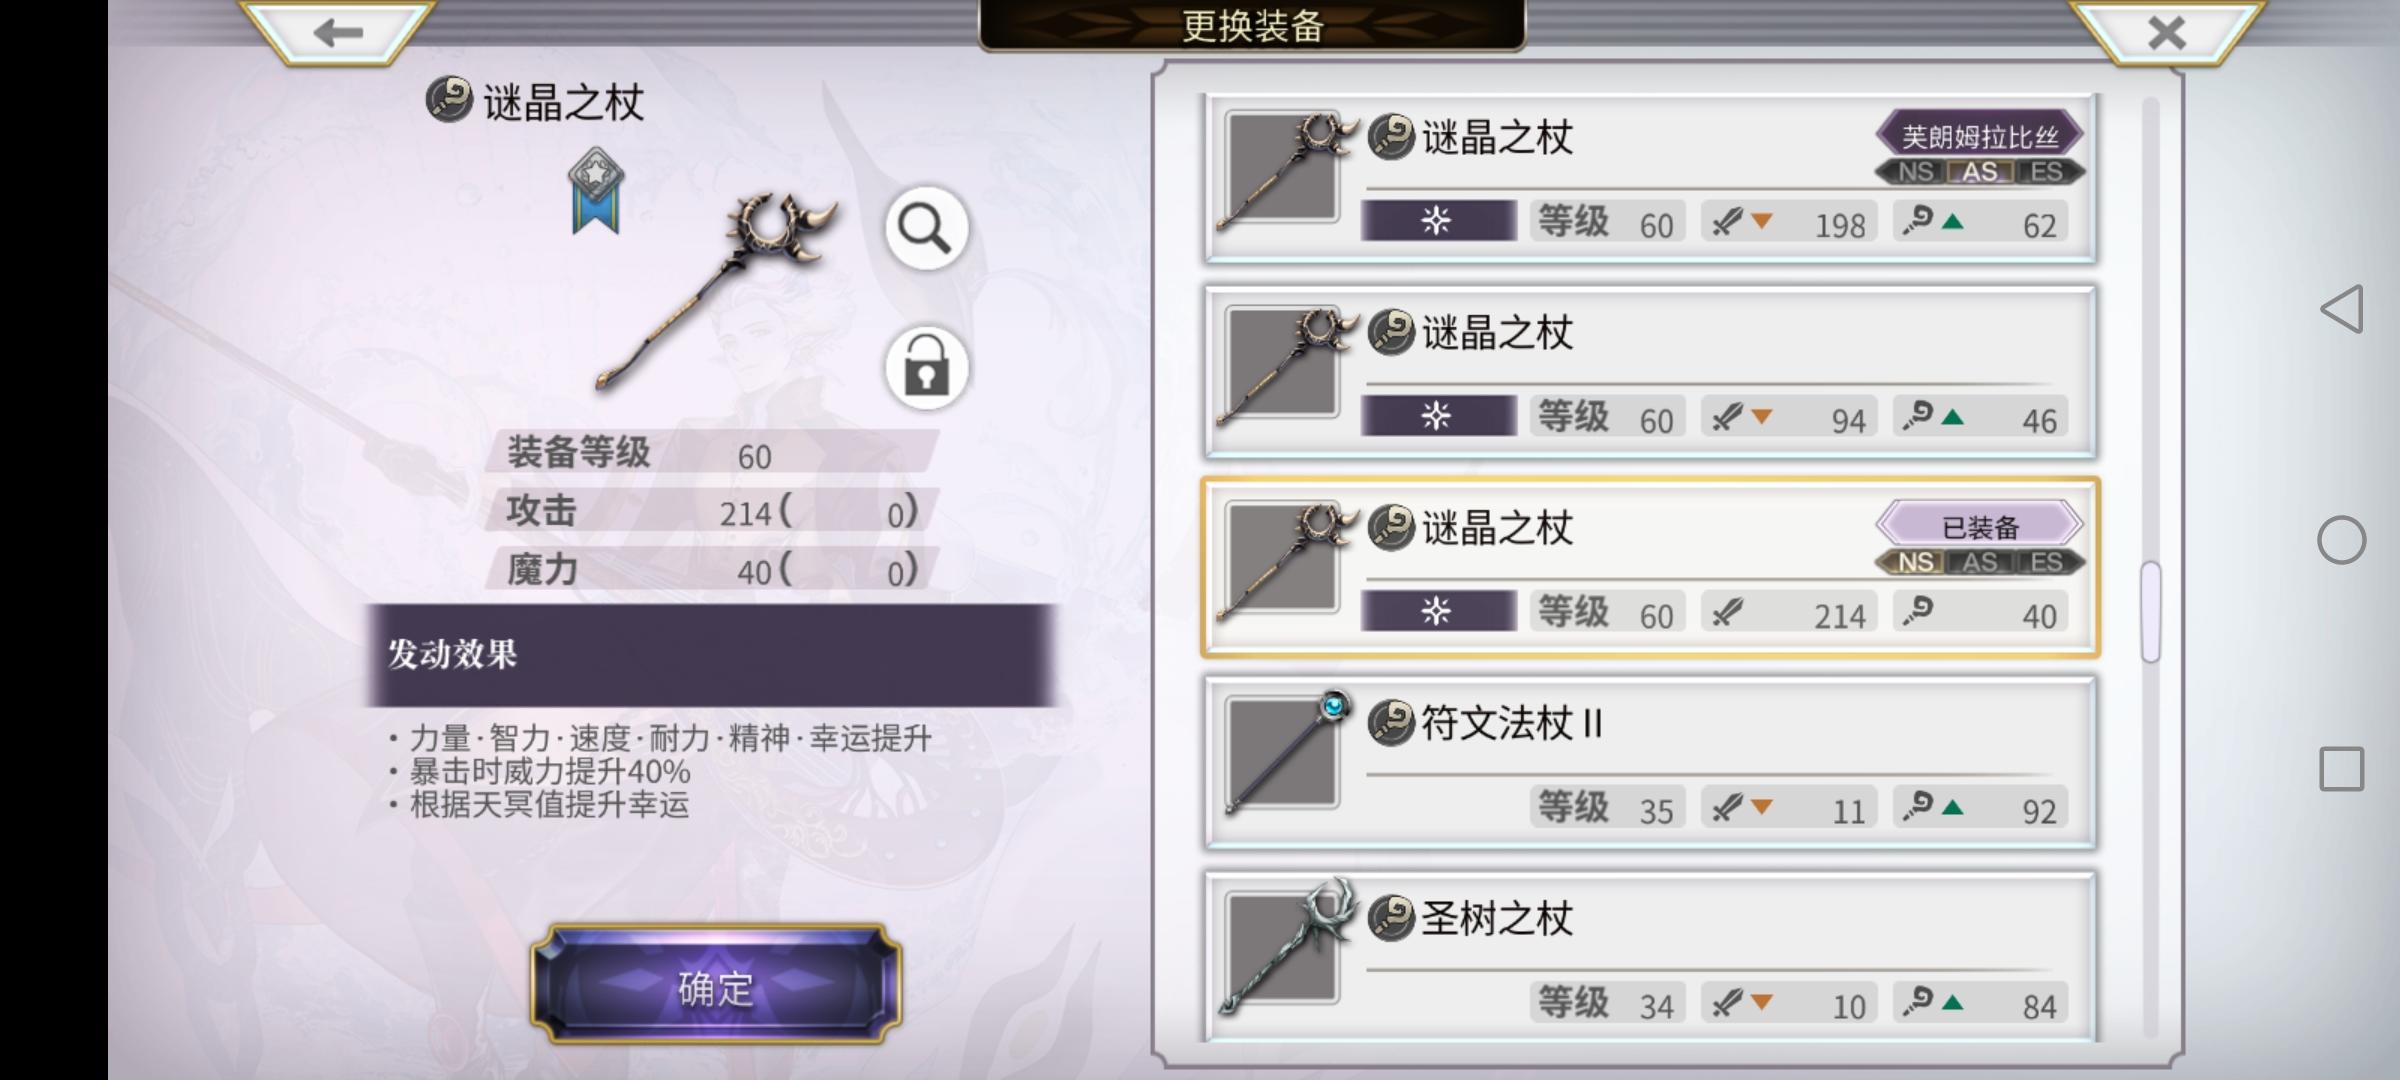Viewport: 2400px width, 1080px height.
Task: Click the equipment list scrollbar handle
Action: (2151, 612)
